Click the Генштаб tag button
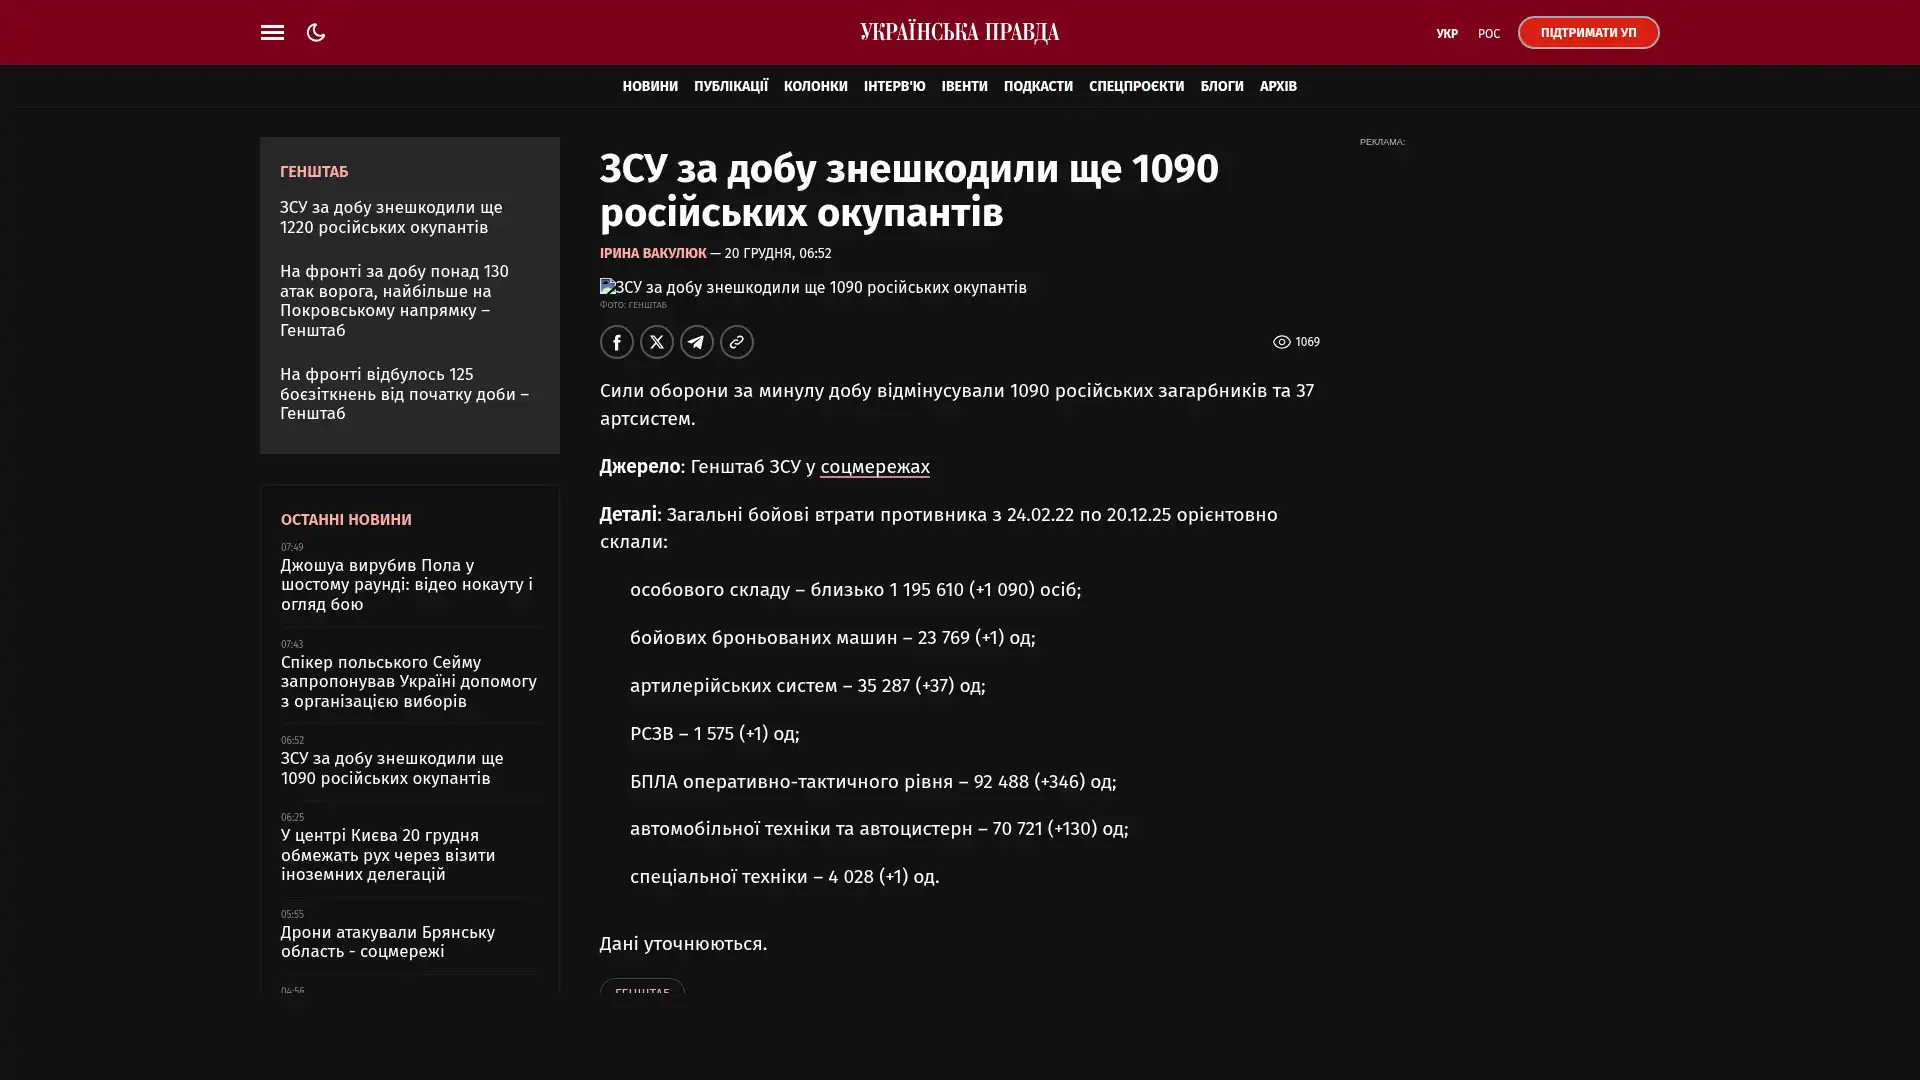 click(x=642, y=989)
